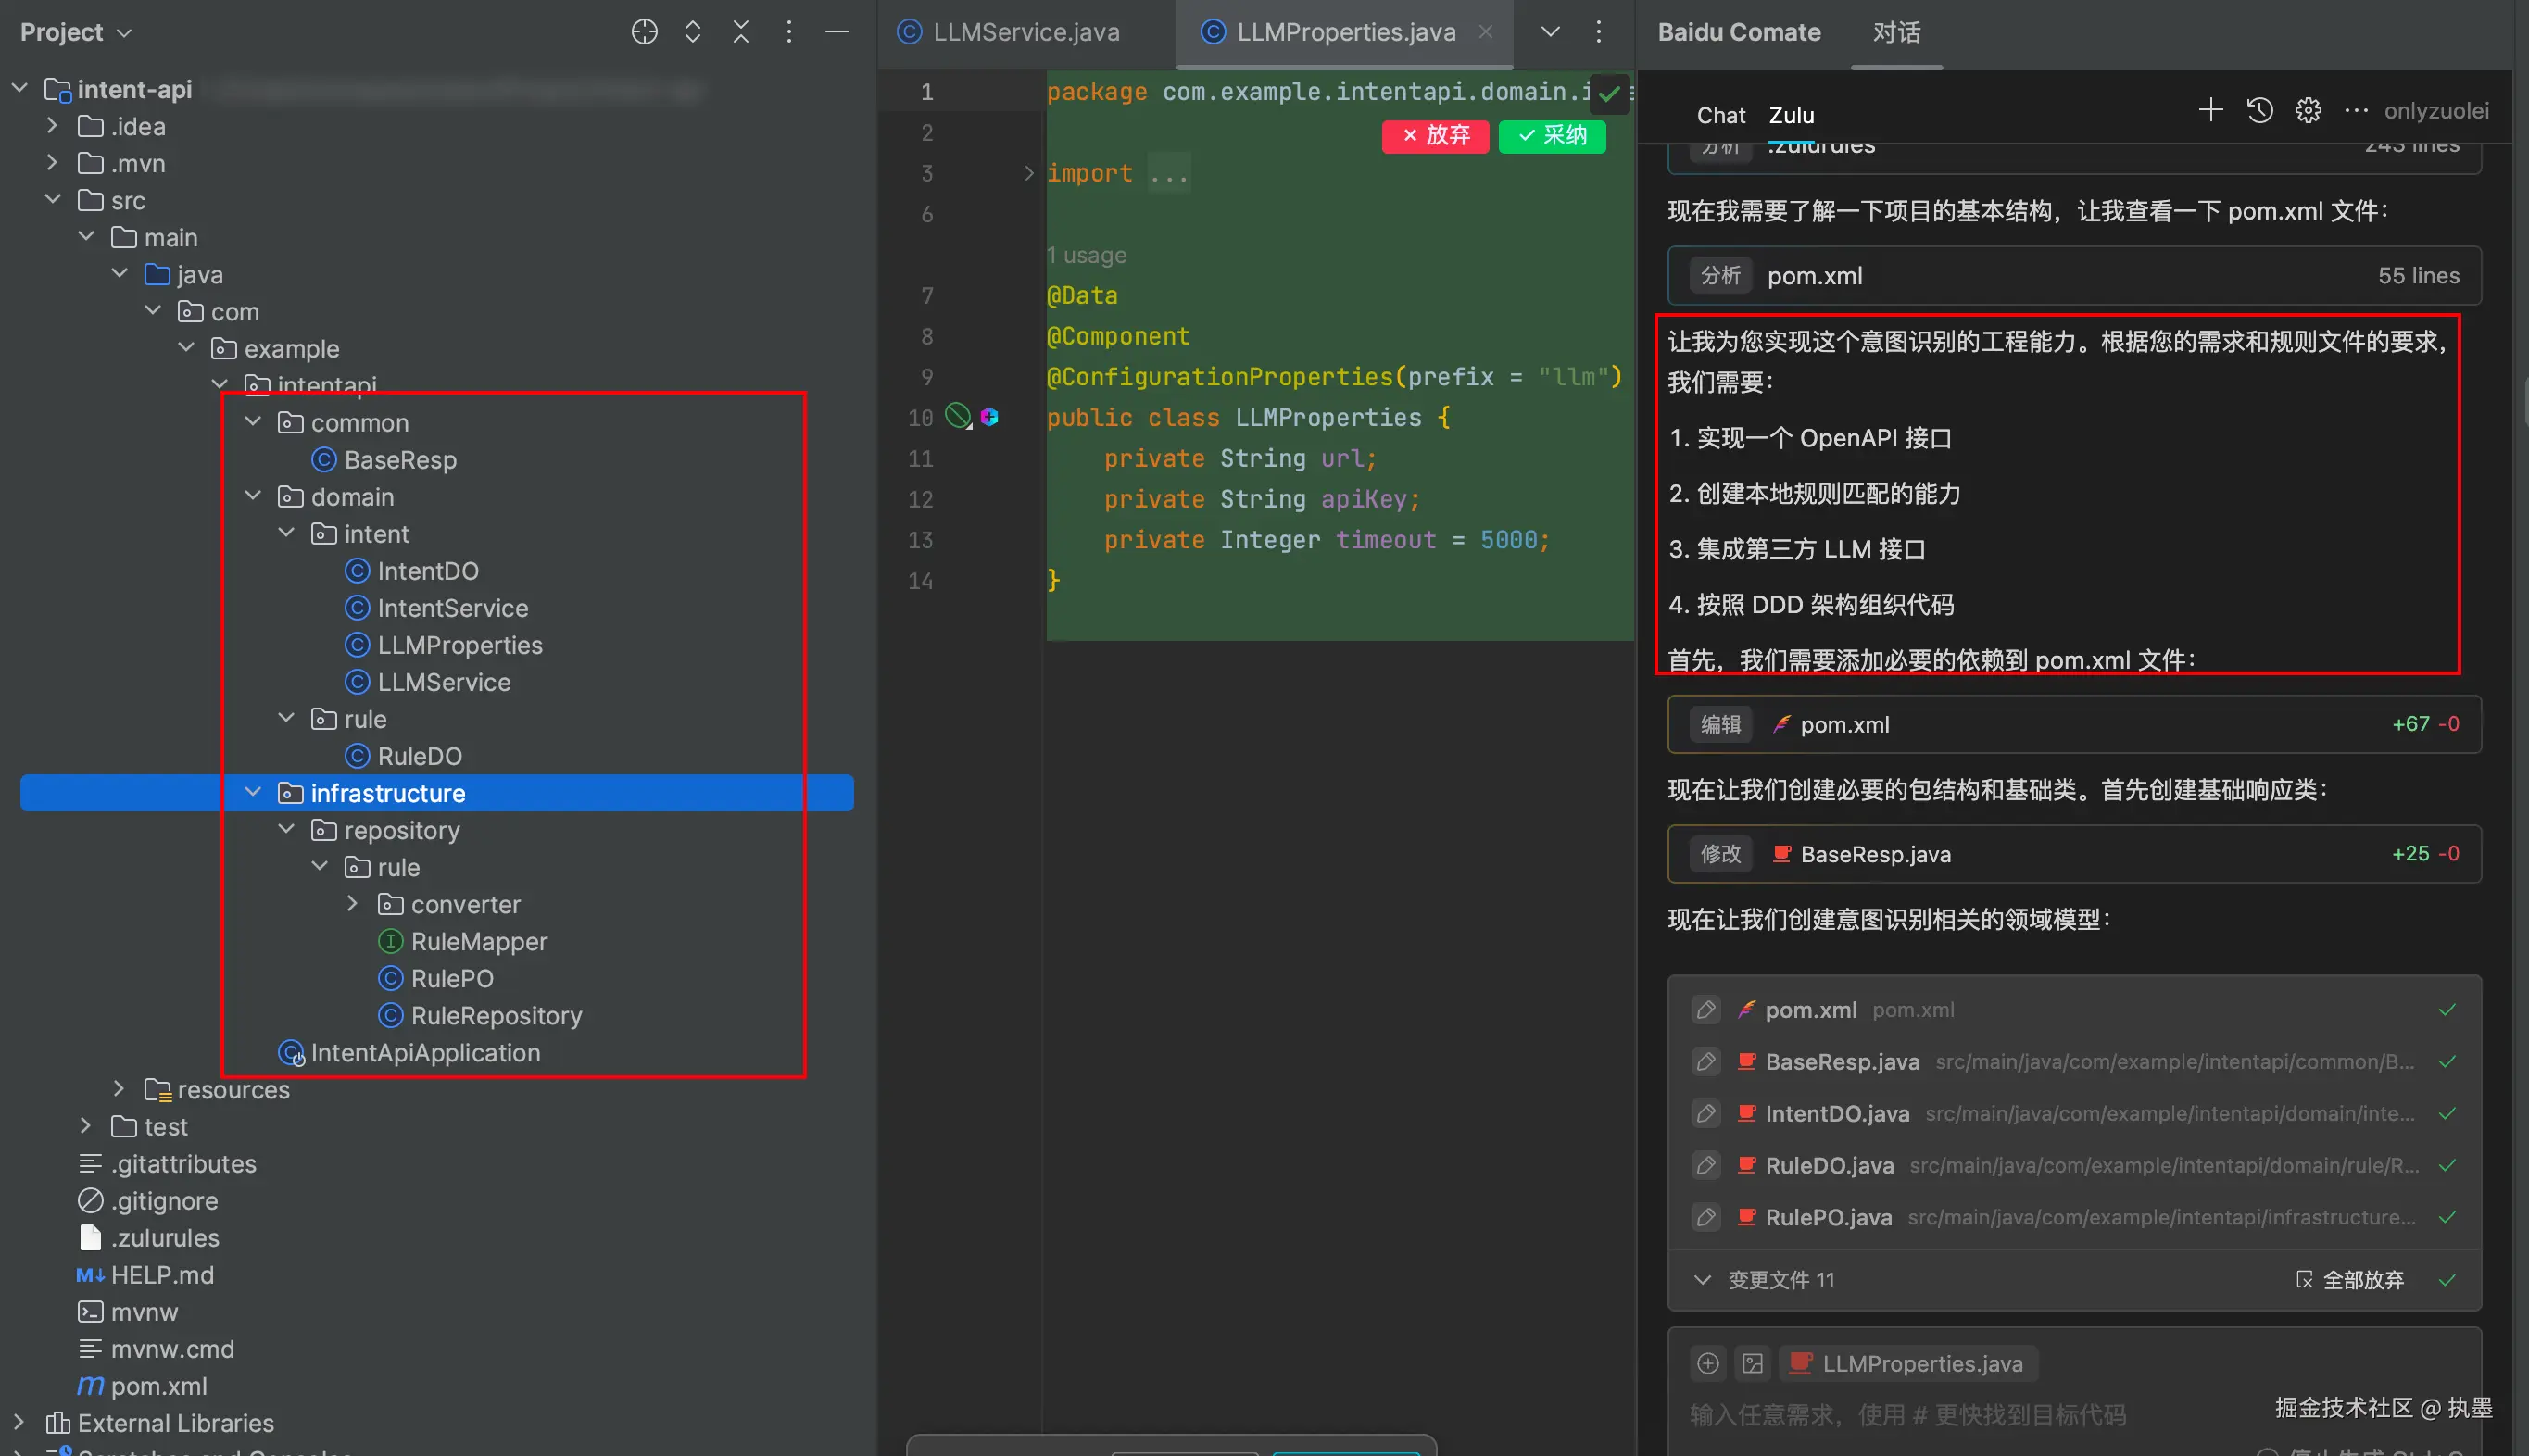2529x1456 pixels.
Task: Click the red 放弃 button
Action: (x=1434, y=135)
